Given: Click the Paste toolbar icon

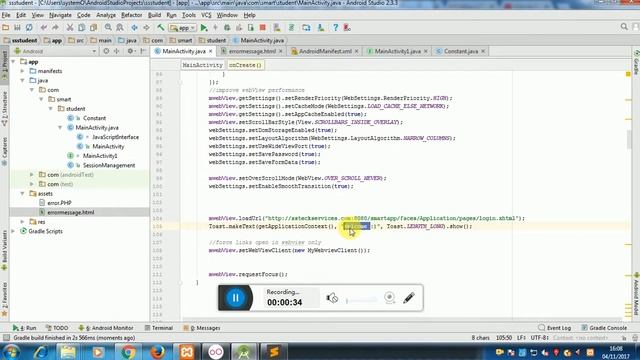Looking at the screenshot, I should (x=93, y=28).
